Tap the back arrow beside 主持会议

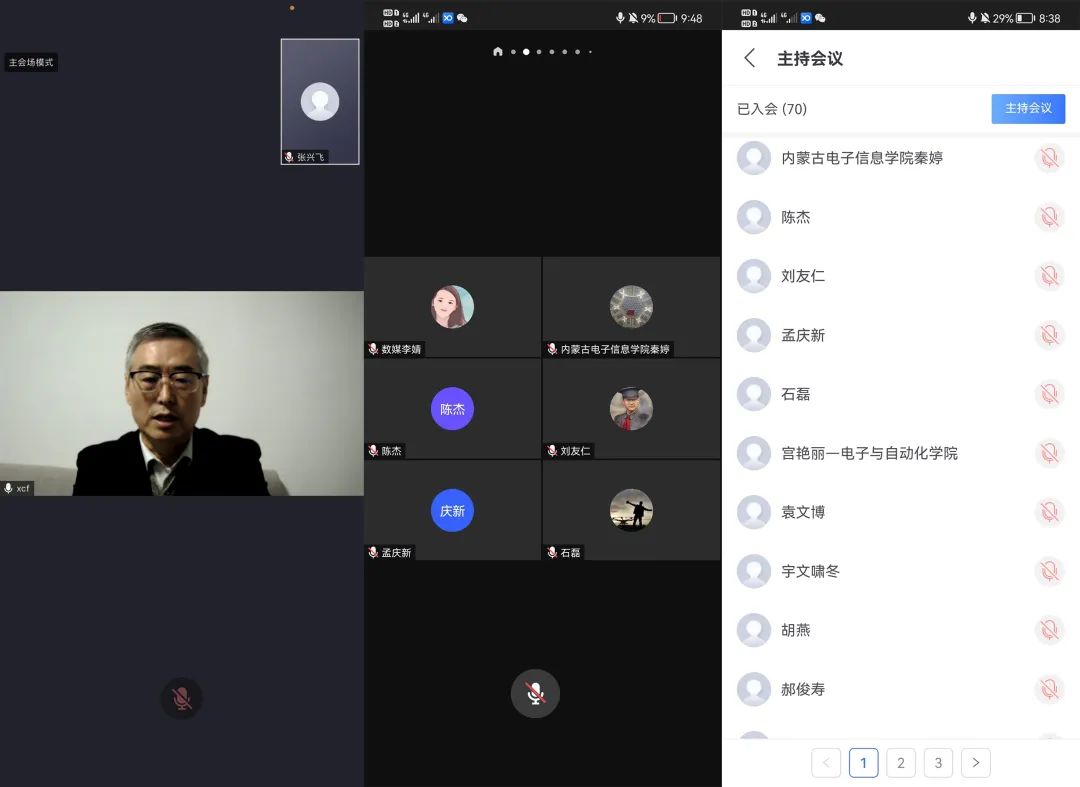click(750, 58)
